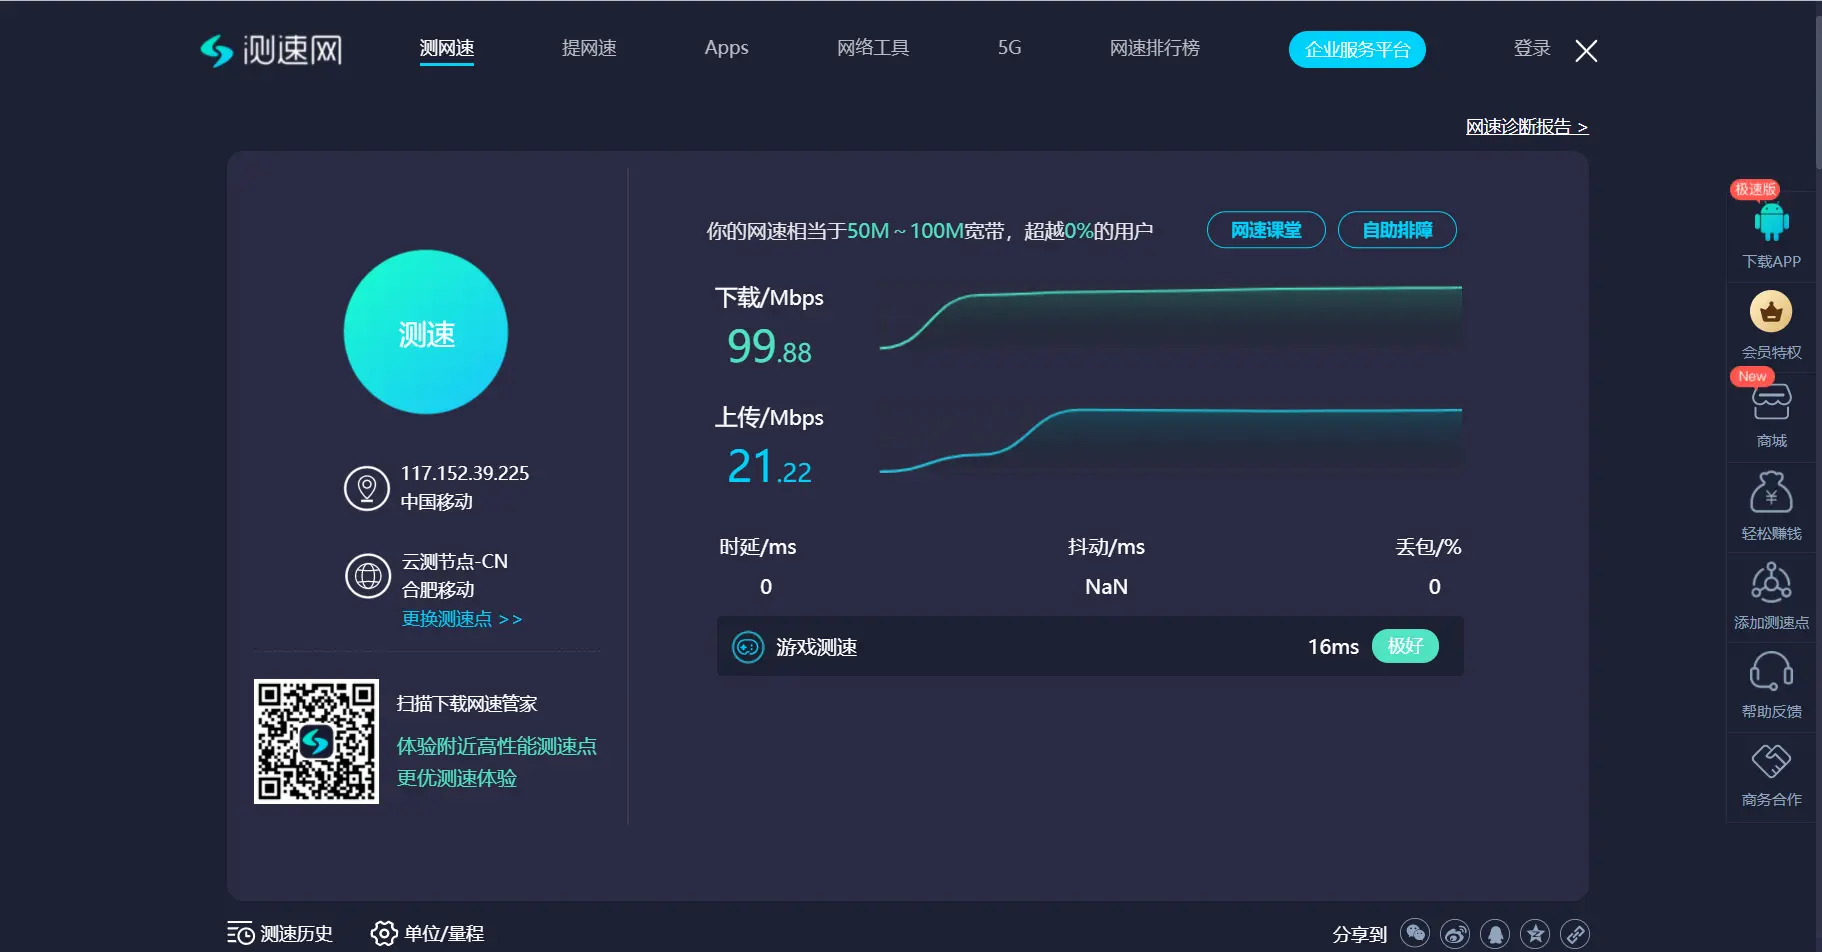Open 帮助反馈 headset icon
This screenshot has width=1822, height=952.
(x=1771, y=672)
